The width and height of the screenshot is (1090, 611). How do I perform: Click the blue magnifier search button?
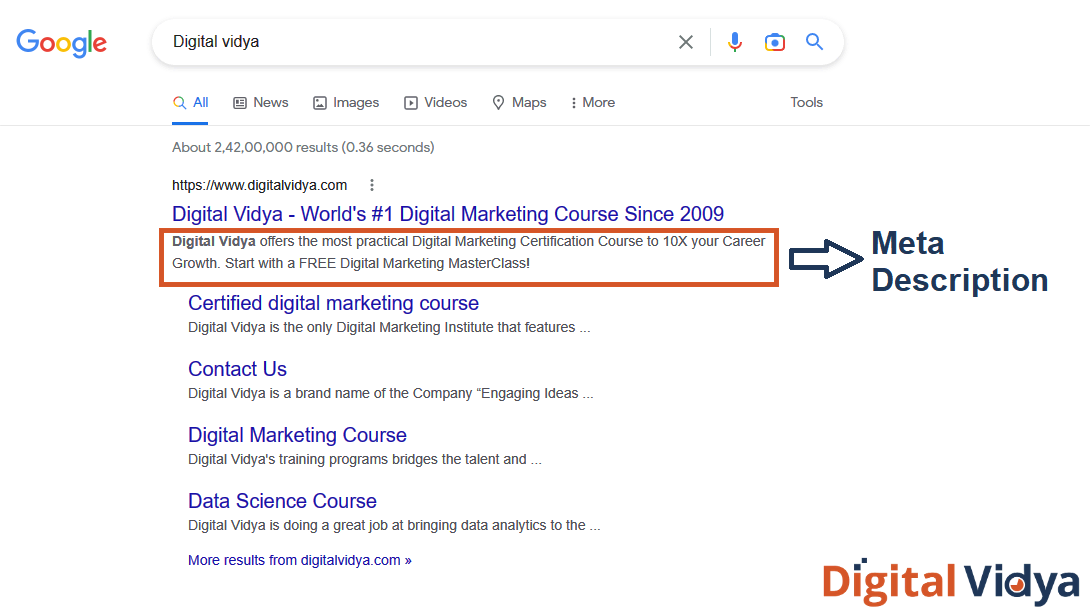click(814, 42)
